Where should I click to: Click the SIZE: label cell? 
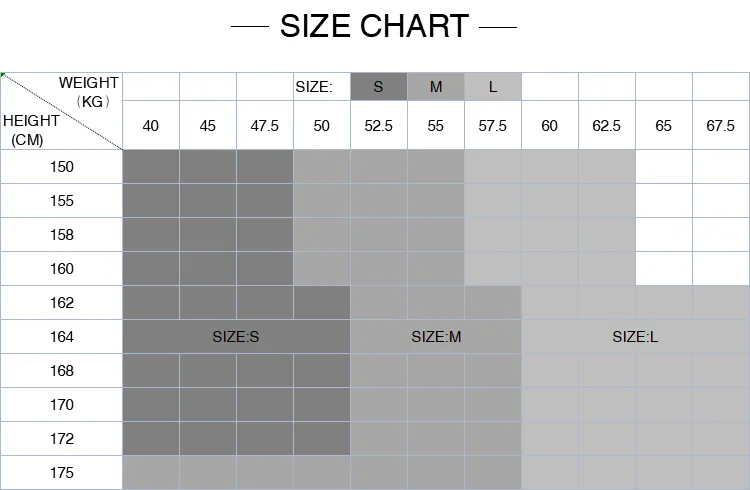tap(322, 87)
